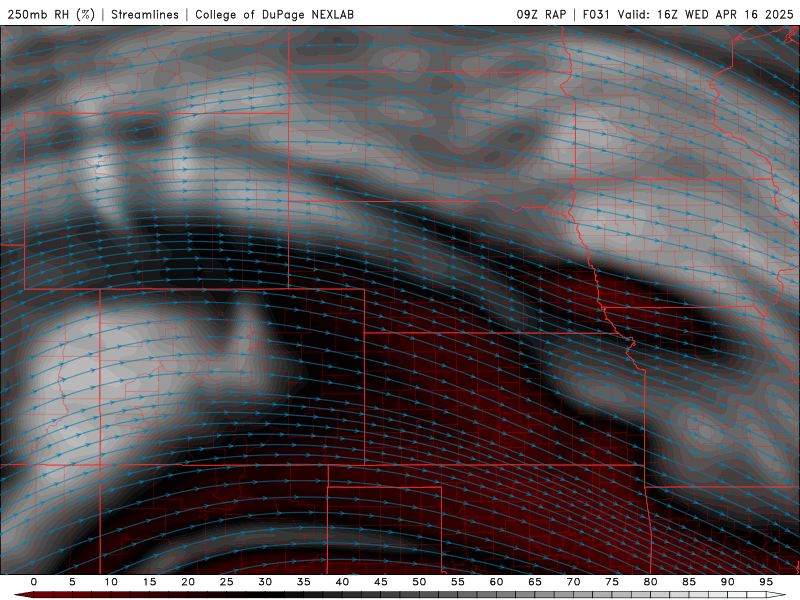Click the '25' value on the color scale
The height and width of the screenshot is (600, 800).
click(x=227, y=582)
